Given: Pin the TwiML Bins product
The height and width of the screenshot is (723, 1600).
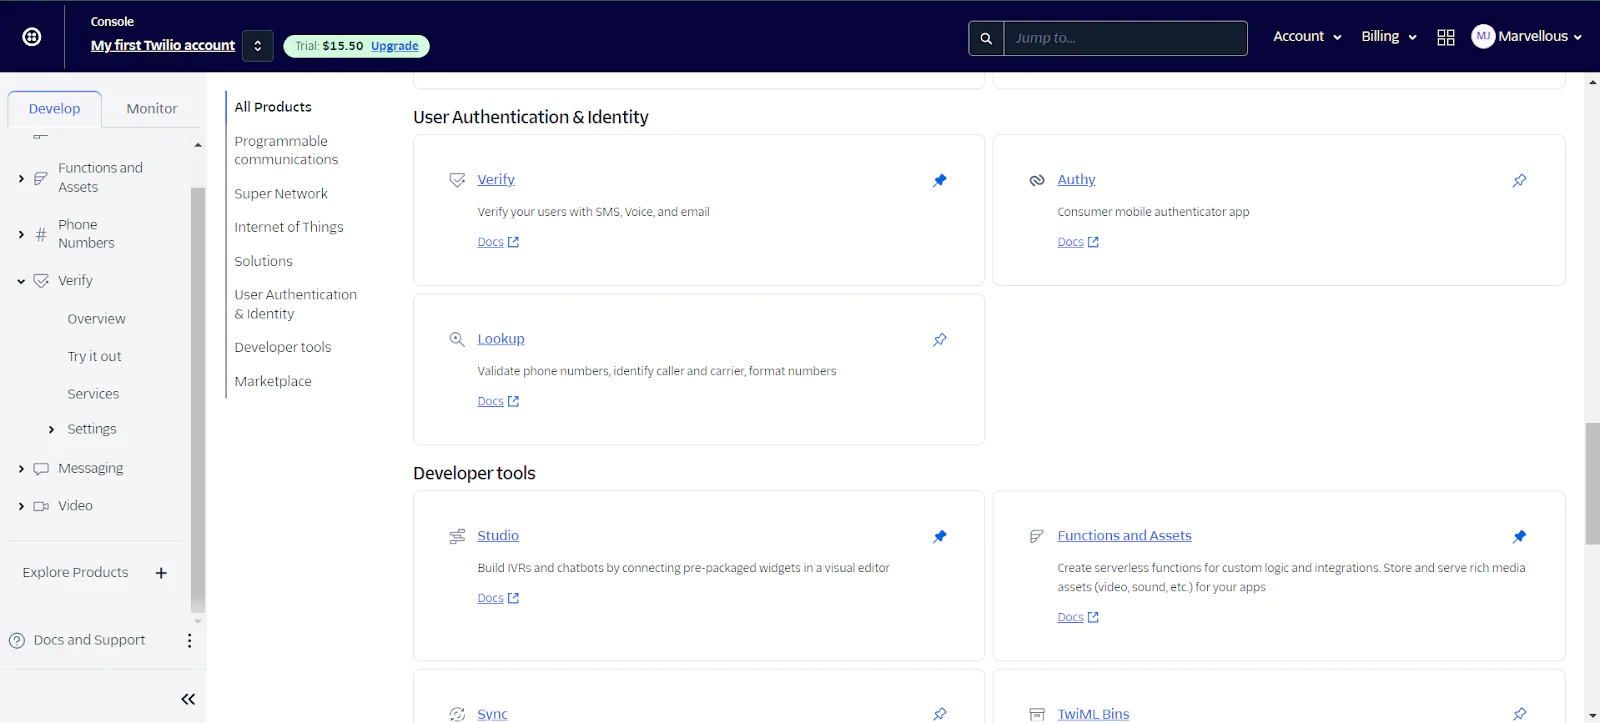Looking at the screenshot, I should [x=1520, y=714].
